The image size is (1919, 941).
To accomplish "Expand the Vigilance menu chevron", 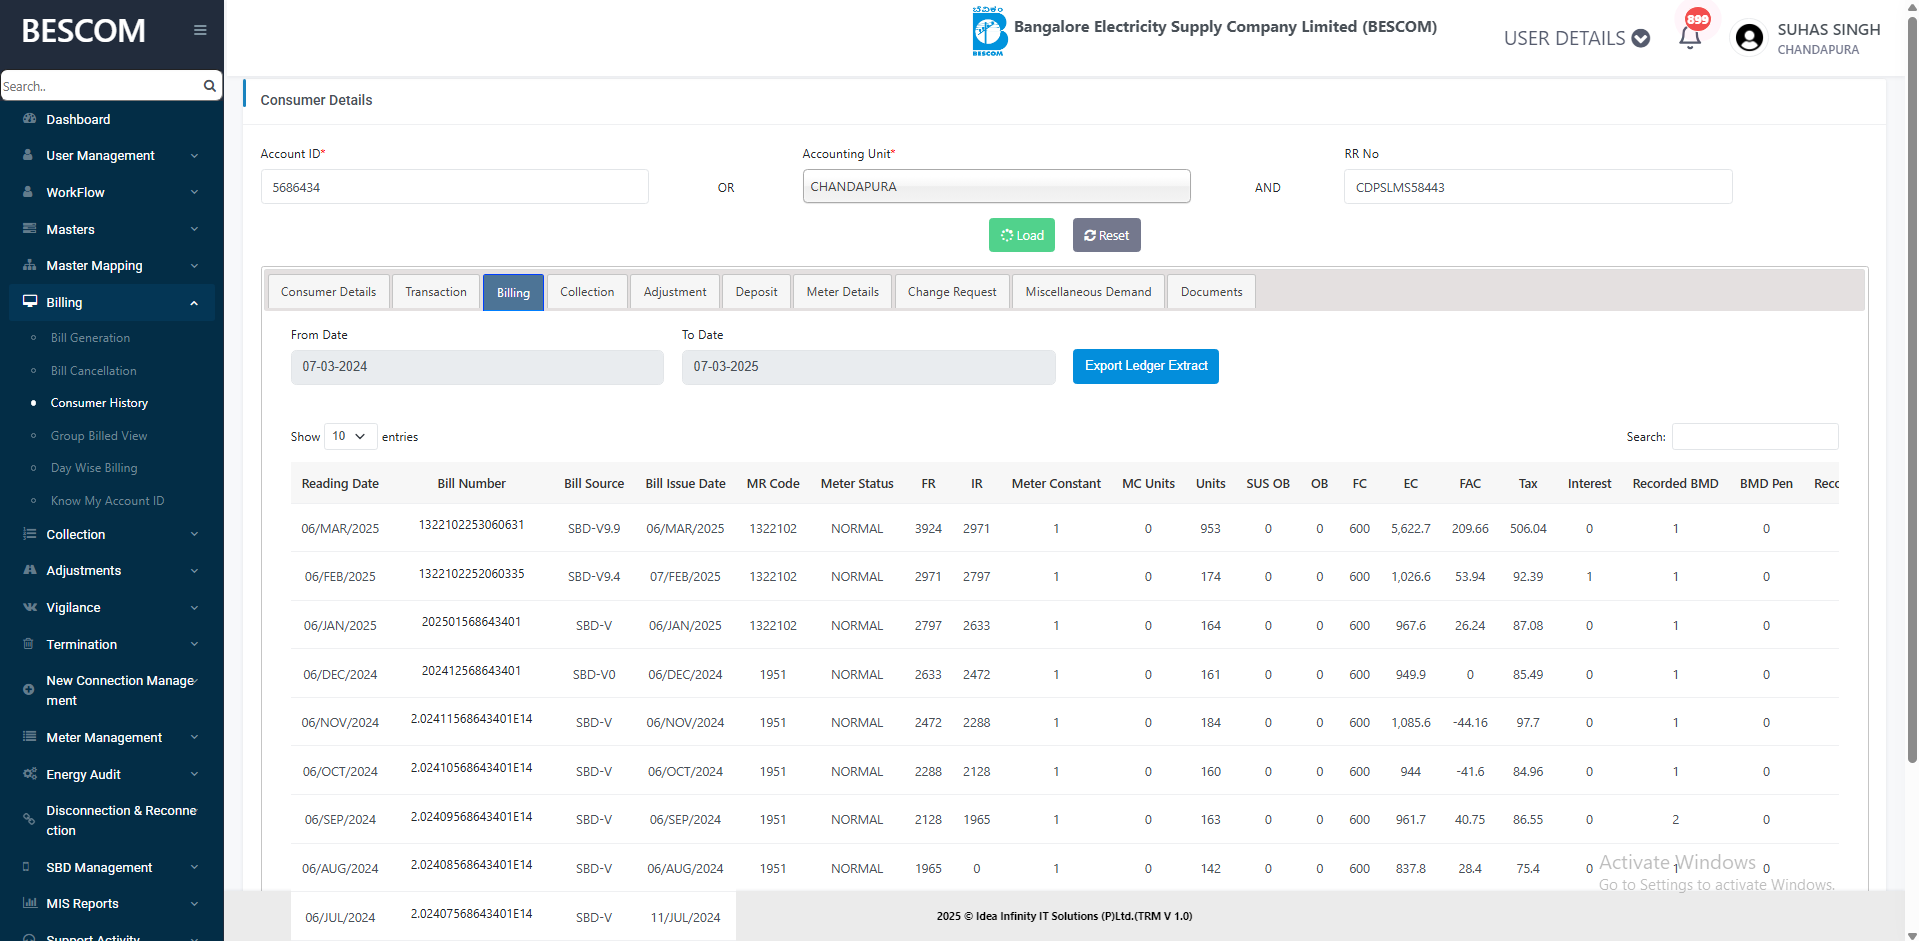I will coord(194,608).
